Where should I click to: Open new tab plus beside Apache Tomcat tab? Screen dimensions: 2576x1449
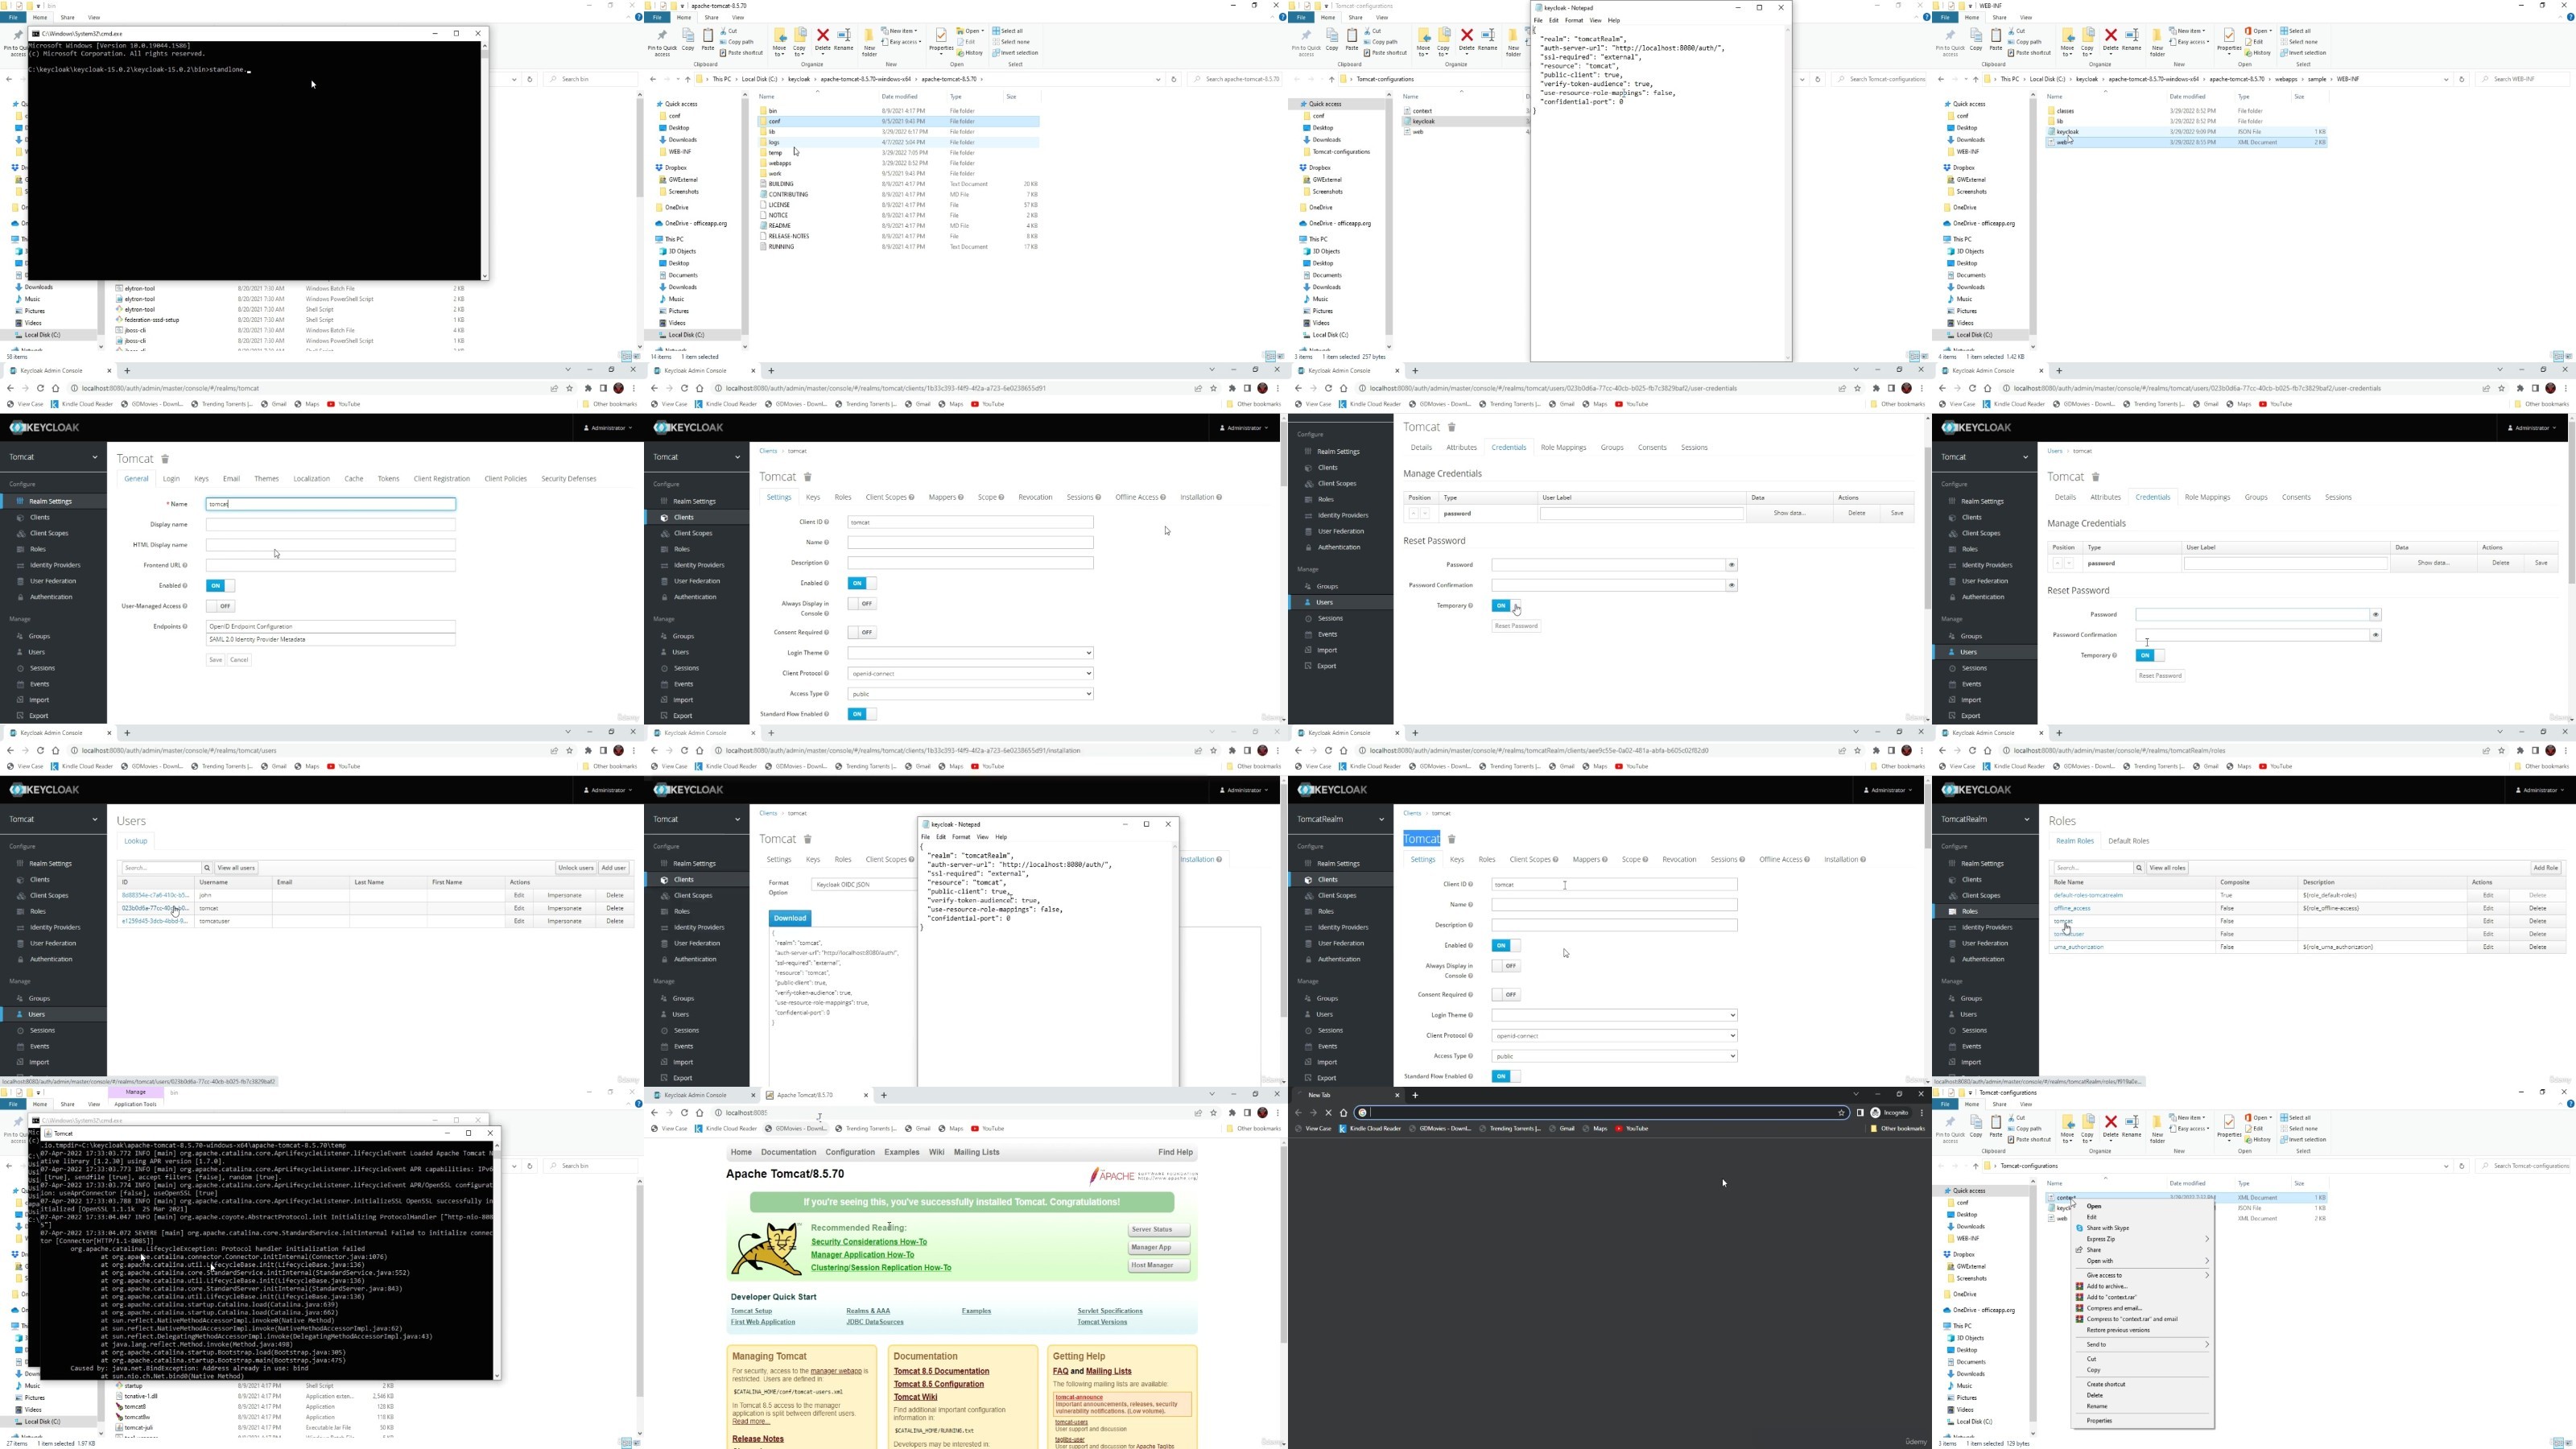coord(884,1095)
